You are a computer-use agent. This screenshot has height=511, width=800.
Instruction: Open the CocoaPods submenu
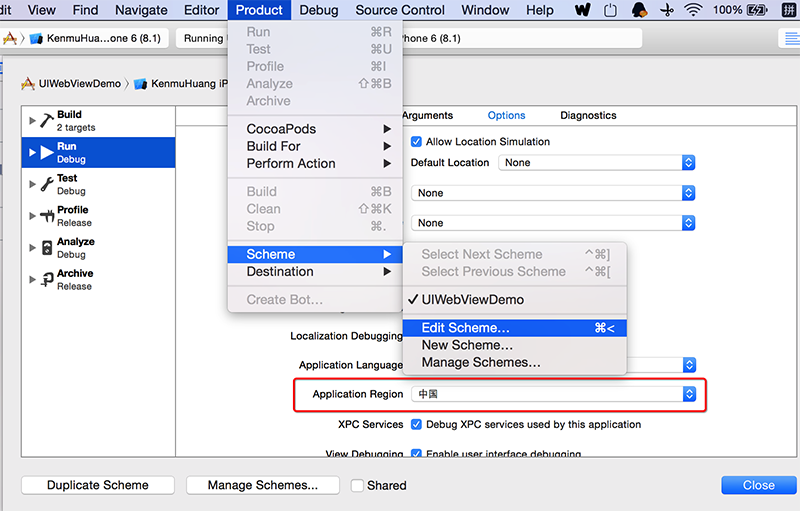click(315, 129)
